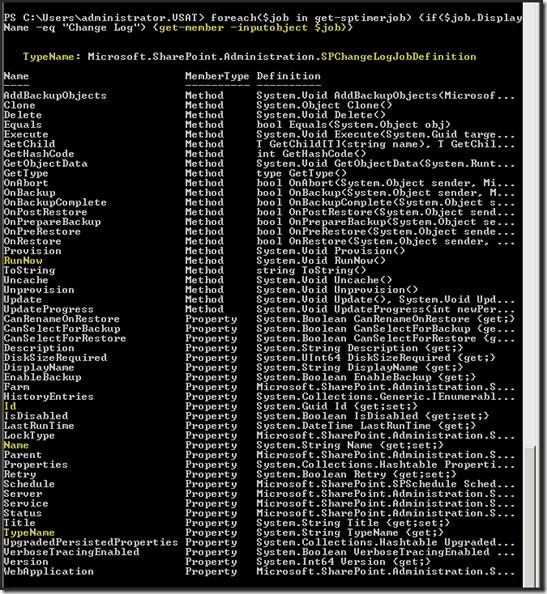Viewport: 547px width, 594px height.
Task: Click the CanRenameOnRestore property name
Action: point(61,319)
